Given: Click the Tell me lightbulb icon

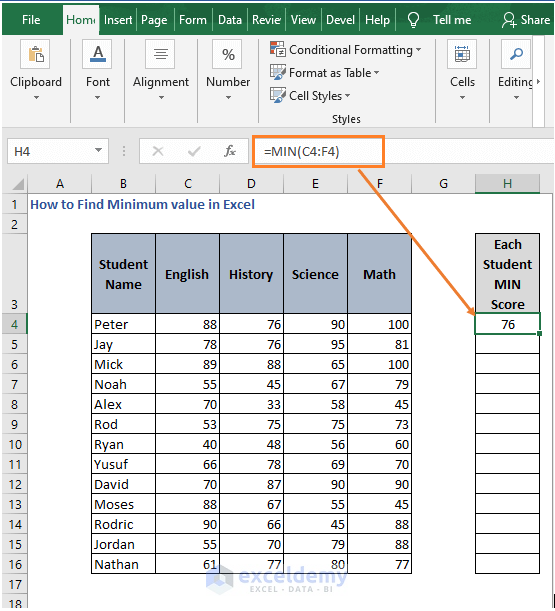Looking at the screenshot, I should pos(413,19).
